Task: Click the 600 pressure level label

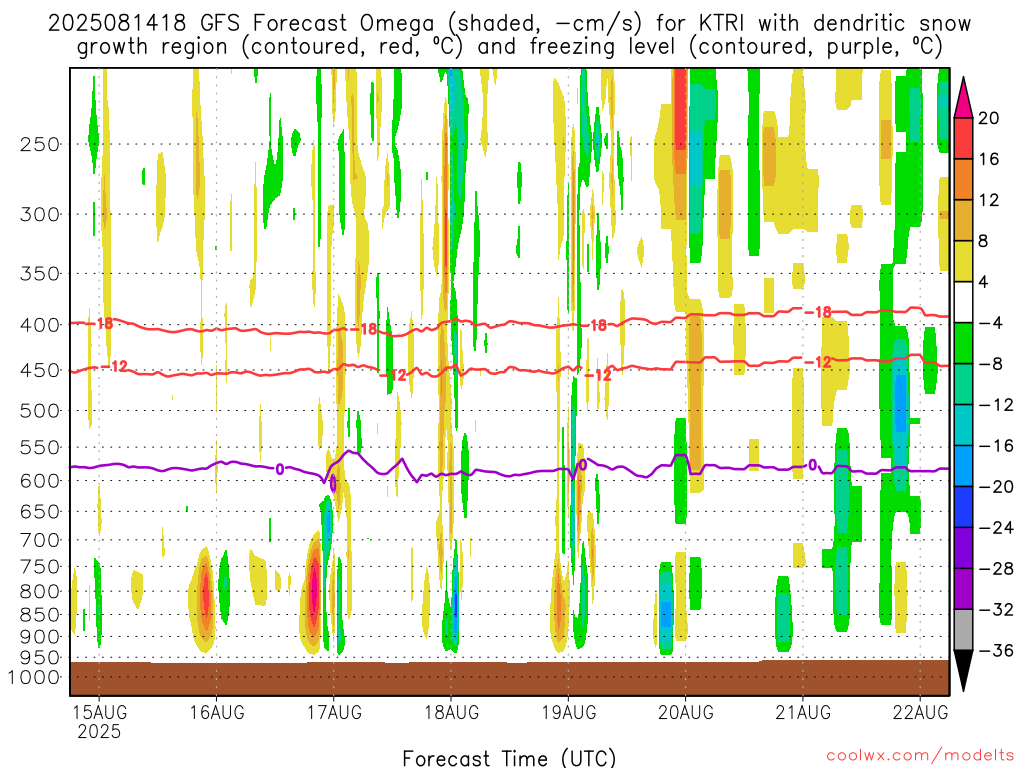Action: click(40, 481)
